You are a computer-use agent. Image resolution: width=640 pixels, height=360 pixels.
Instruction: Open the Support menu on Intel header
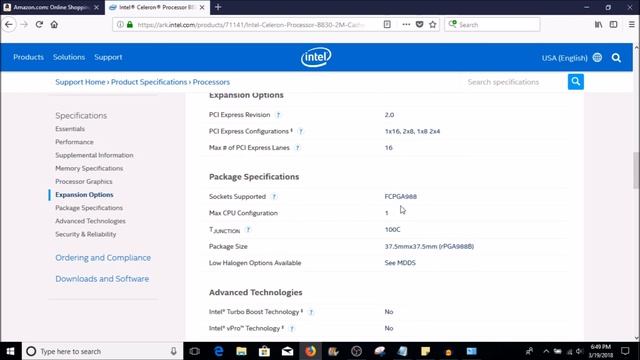108,57
